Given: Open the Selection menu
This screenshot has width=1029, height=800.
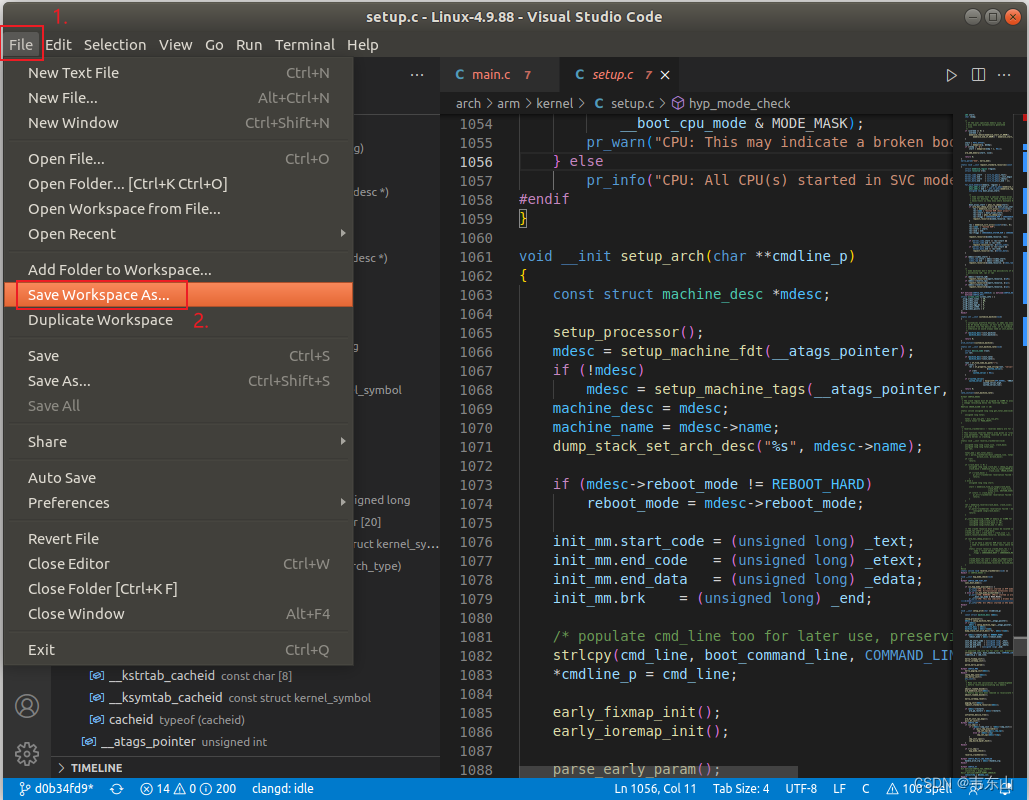Looking at the screenshot, I should pyautogui.click(x=115, y=45).
